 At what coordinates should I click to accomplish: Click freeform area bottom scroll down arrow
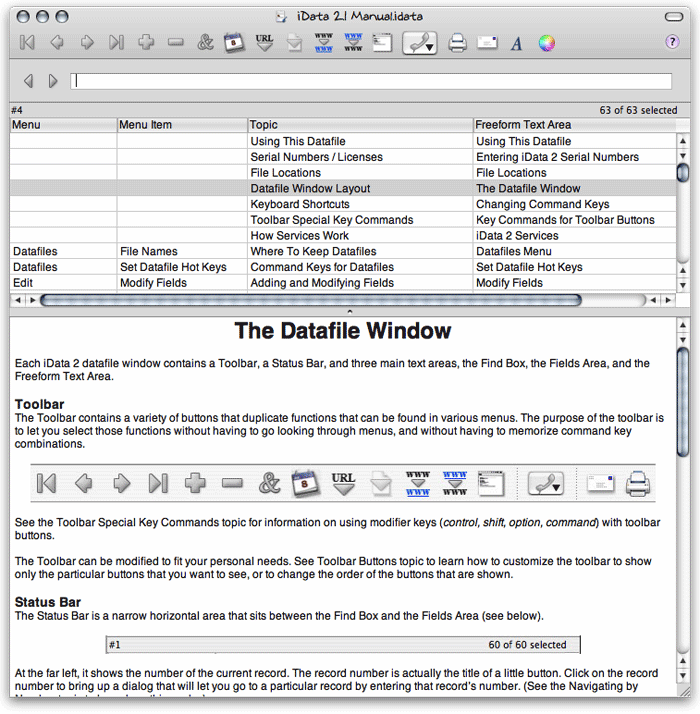[x=683, y=675]
